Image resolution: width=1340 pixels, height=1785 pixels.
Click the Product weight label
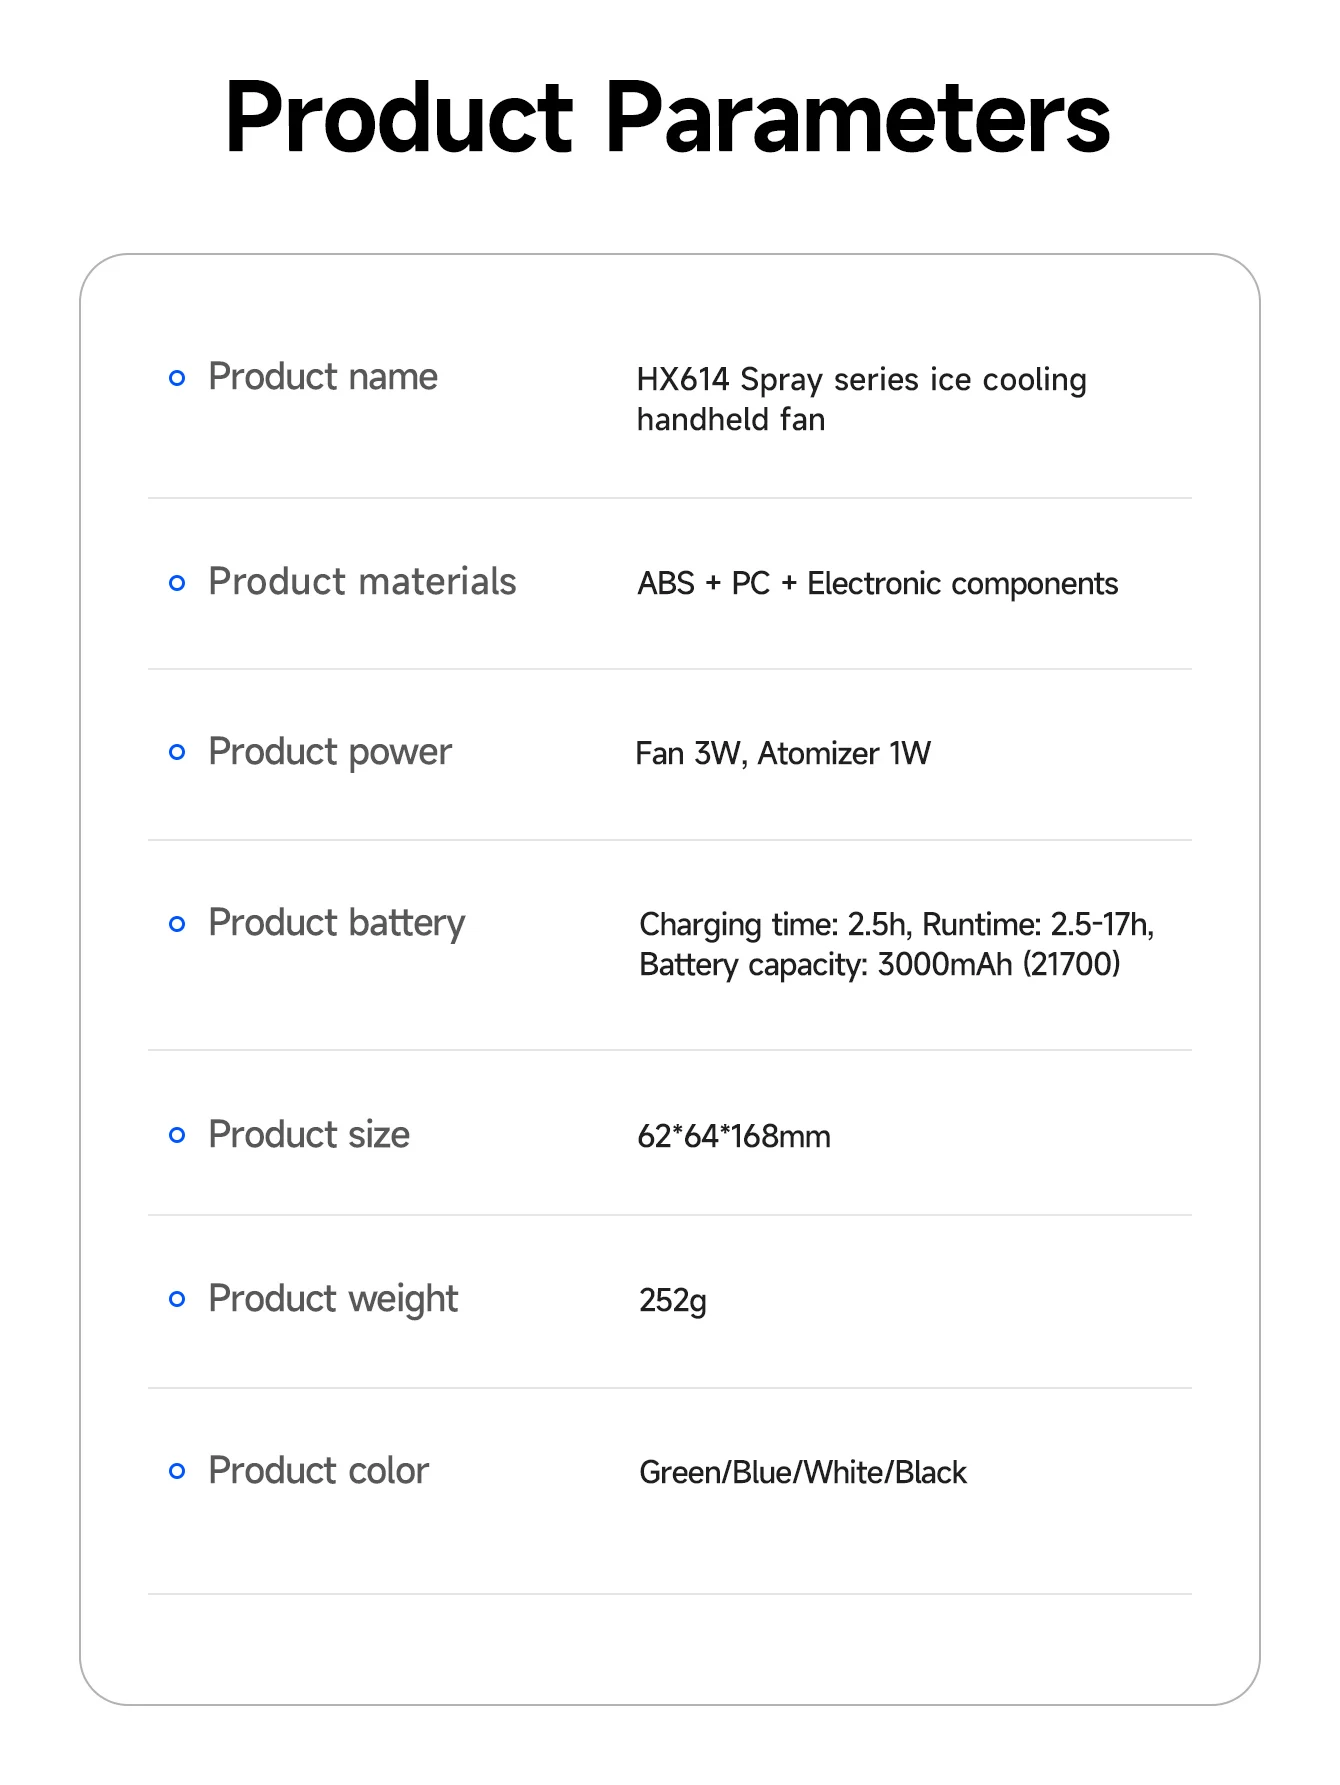pos(333,1299)
